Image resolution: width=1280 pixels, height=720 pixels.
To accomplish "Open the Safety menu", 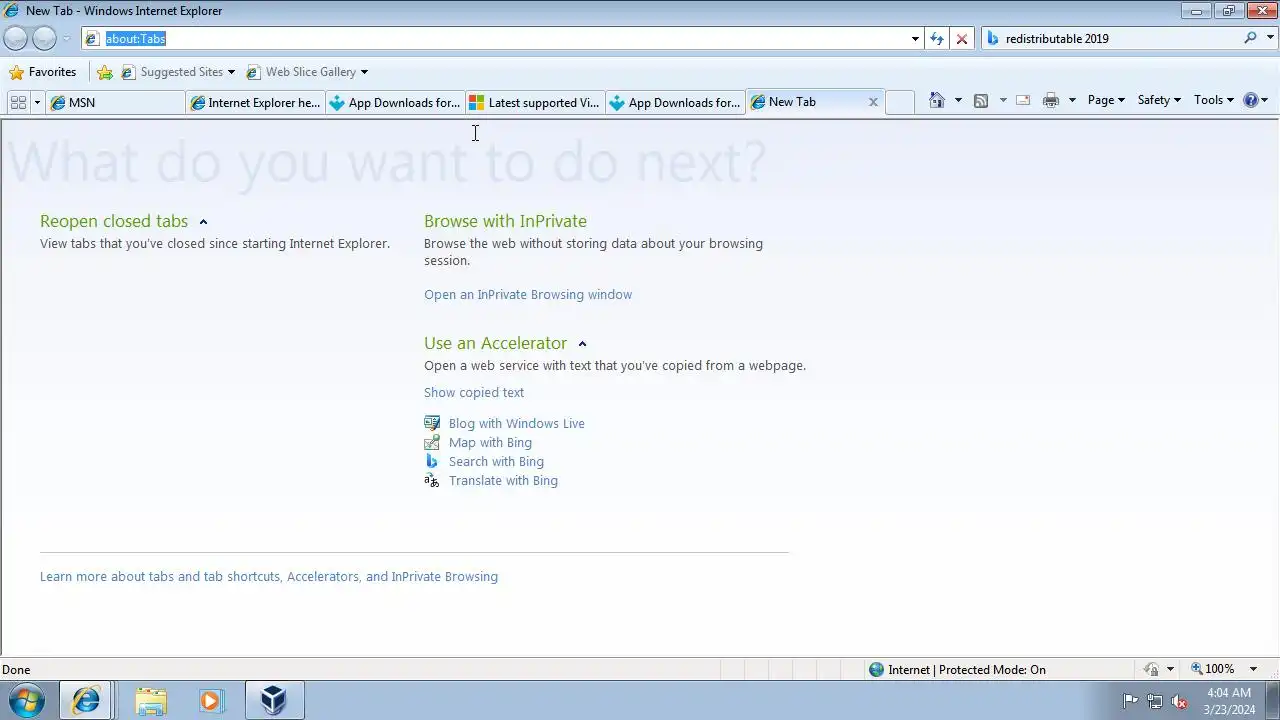I will pyautogui.click(x=1159, y=100).
